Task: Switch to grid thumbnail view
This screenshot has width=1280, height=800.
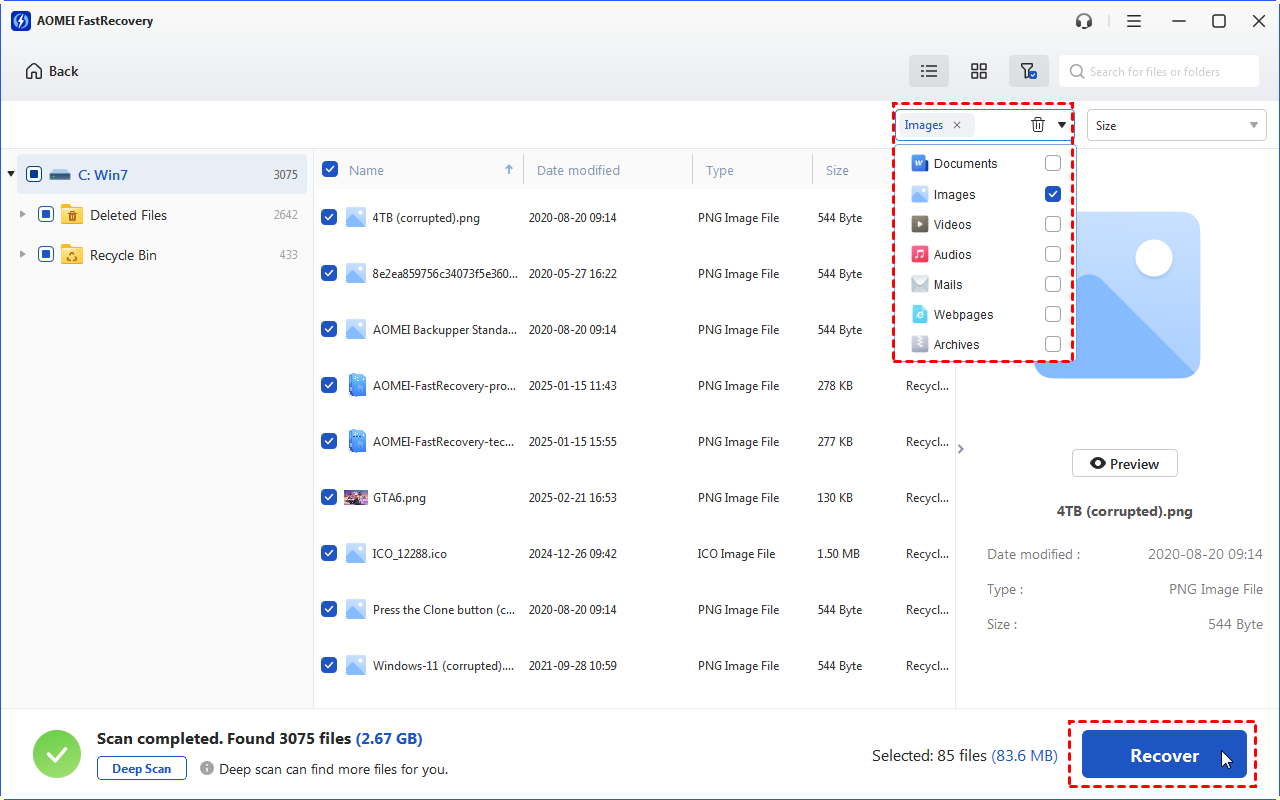Action: click(979, 71)
